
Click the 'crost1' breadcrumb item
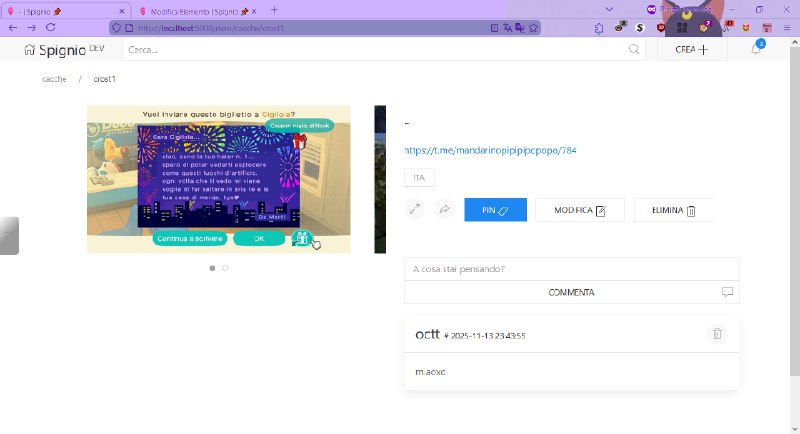(105, 79)
